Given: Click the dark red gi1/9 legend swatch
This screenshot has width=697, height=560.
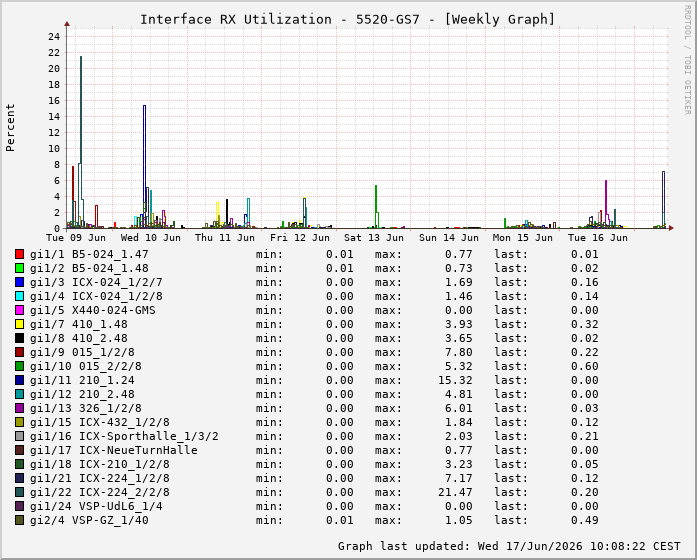Looking at the screenshot, I should (x=19, y=352).
